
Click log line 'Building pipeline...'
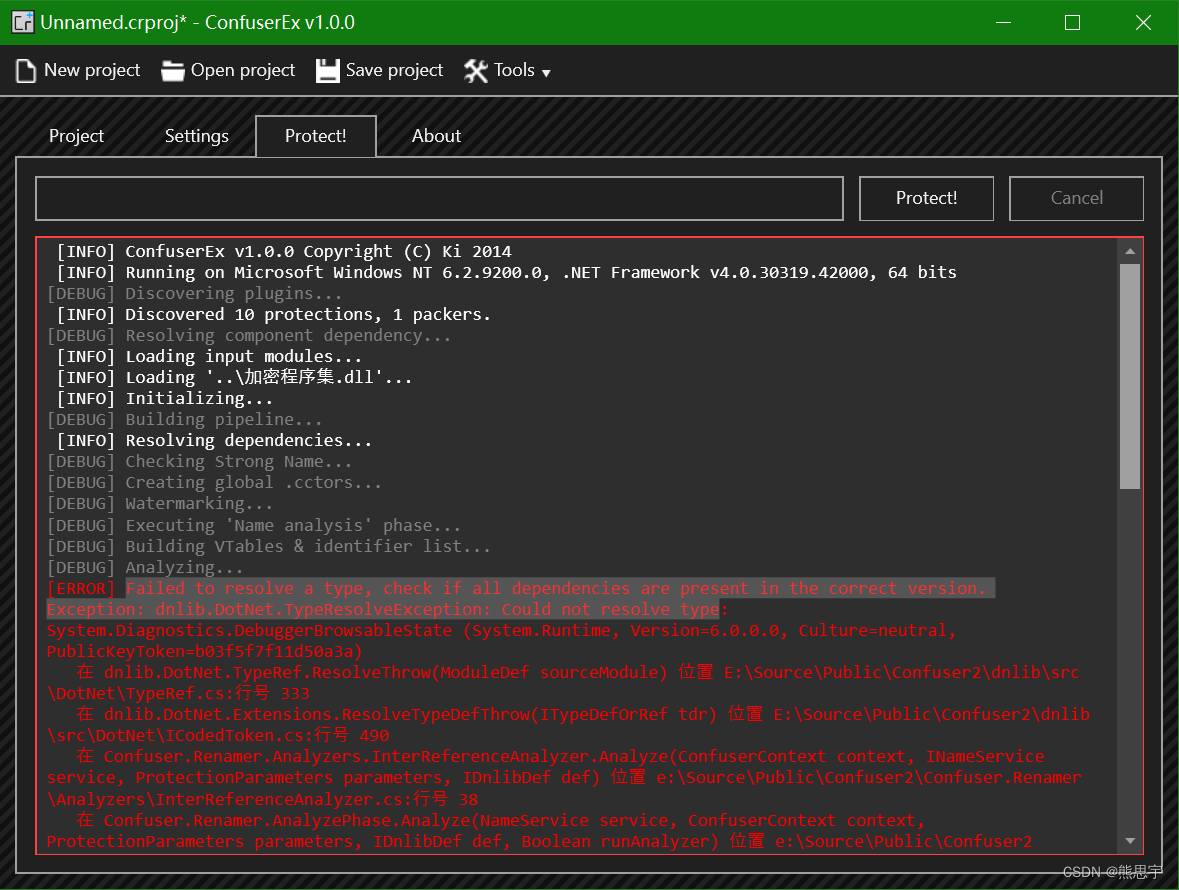184,420
